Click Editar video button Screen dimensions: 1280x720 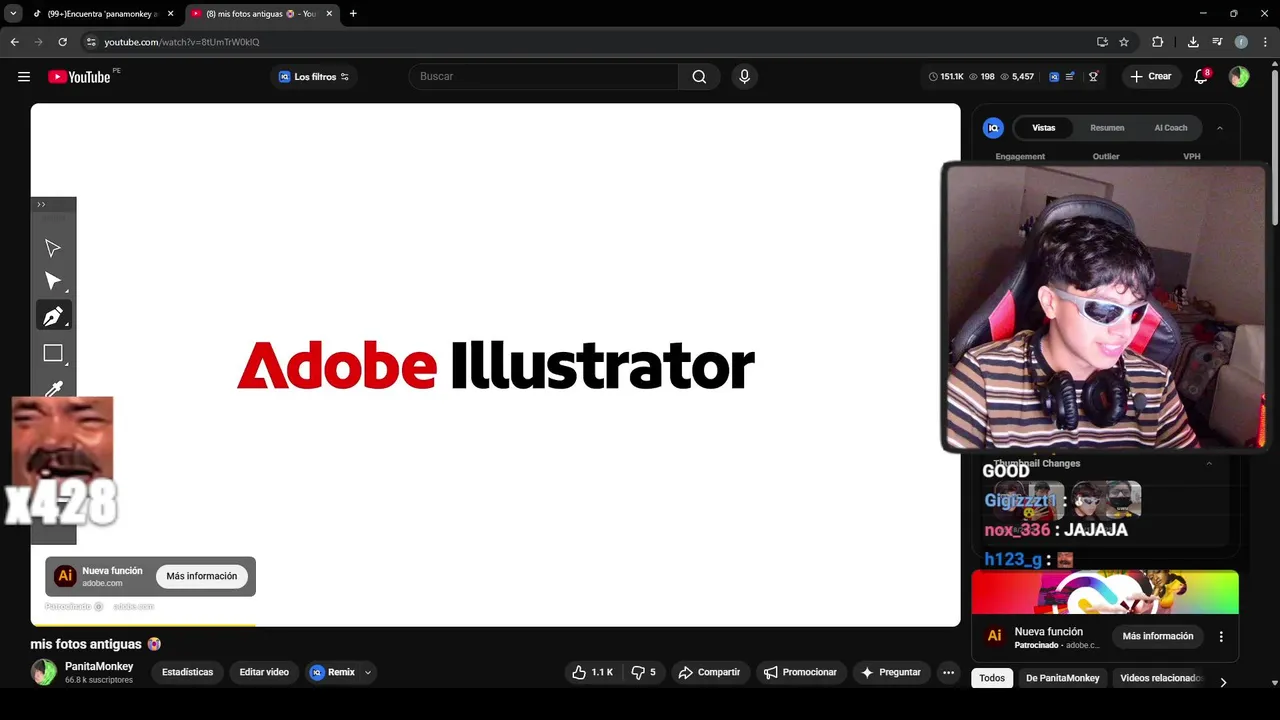point(264,672)
